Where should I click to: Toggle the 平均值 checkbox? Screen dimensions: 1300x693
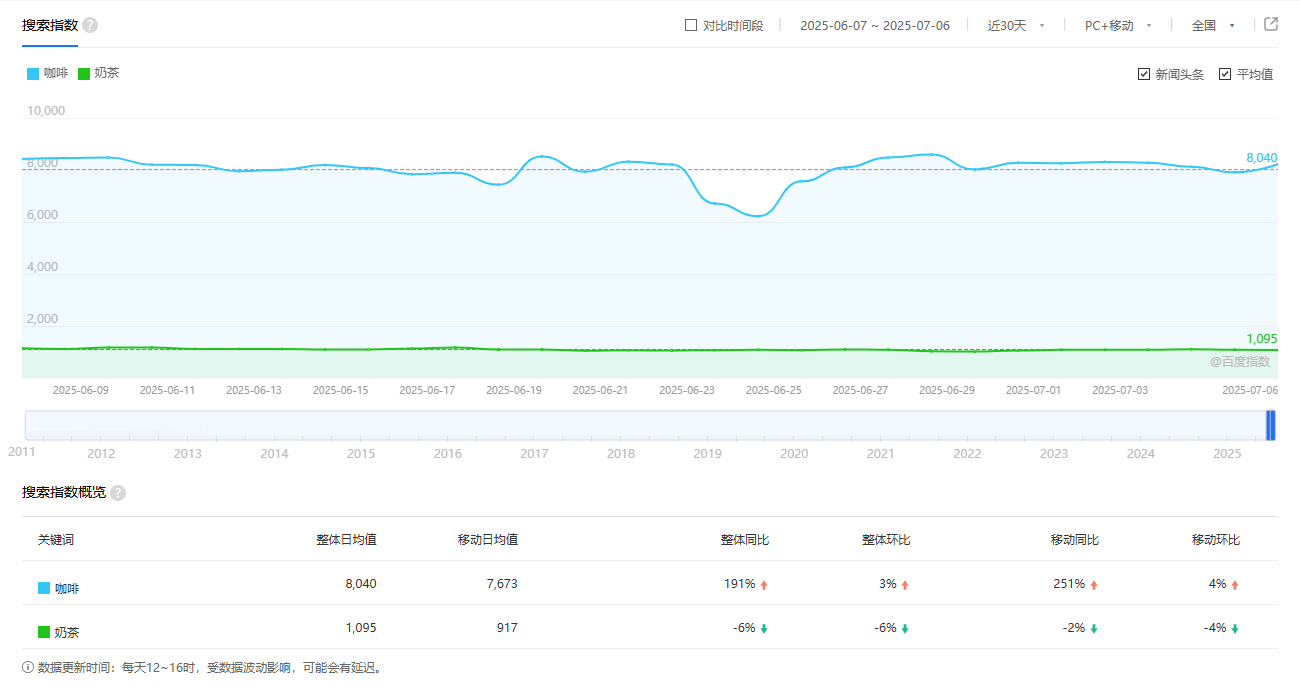(x=1225, y=74)
